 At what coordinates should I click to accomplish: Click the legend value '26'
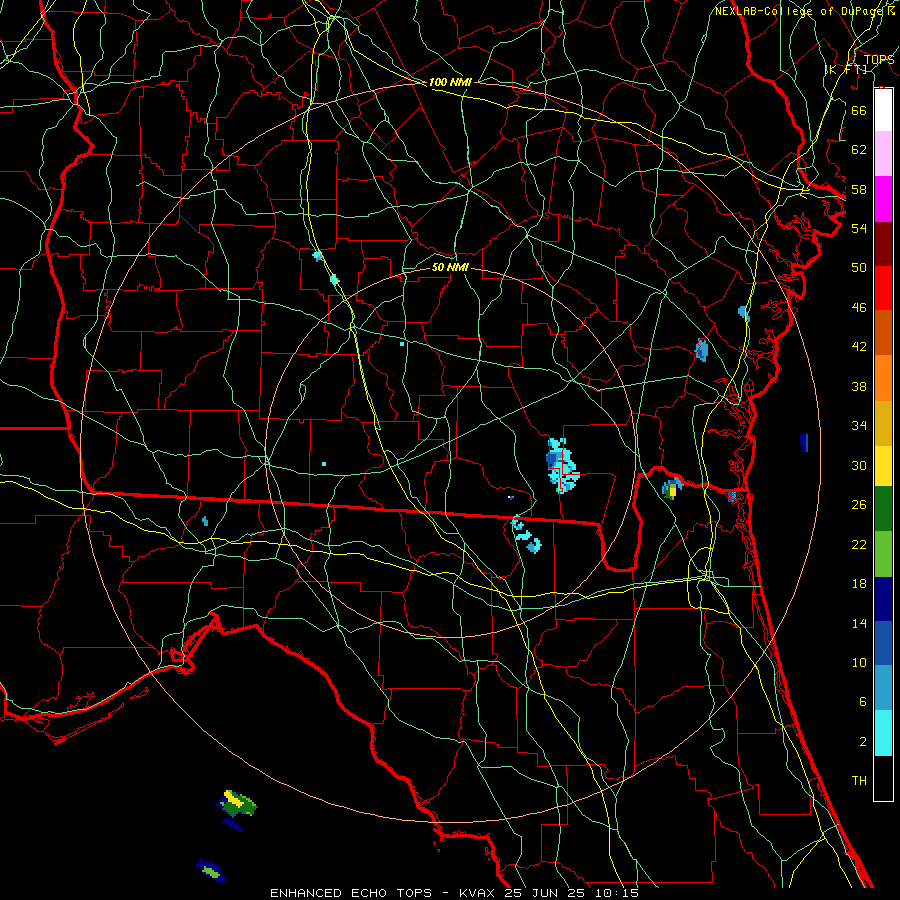click(x=859, y=505)
